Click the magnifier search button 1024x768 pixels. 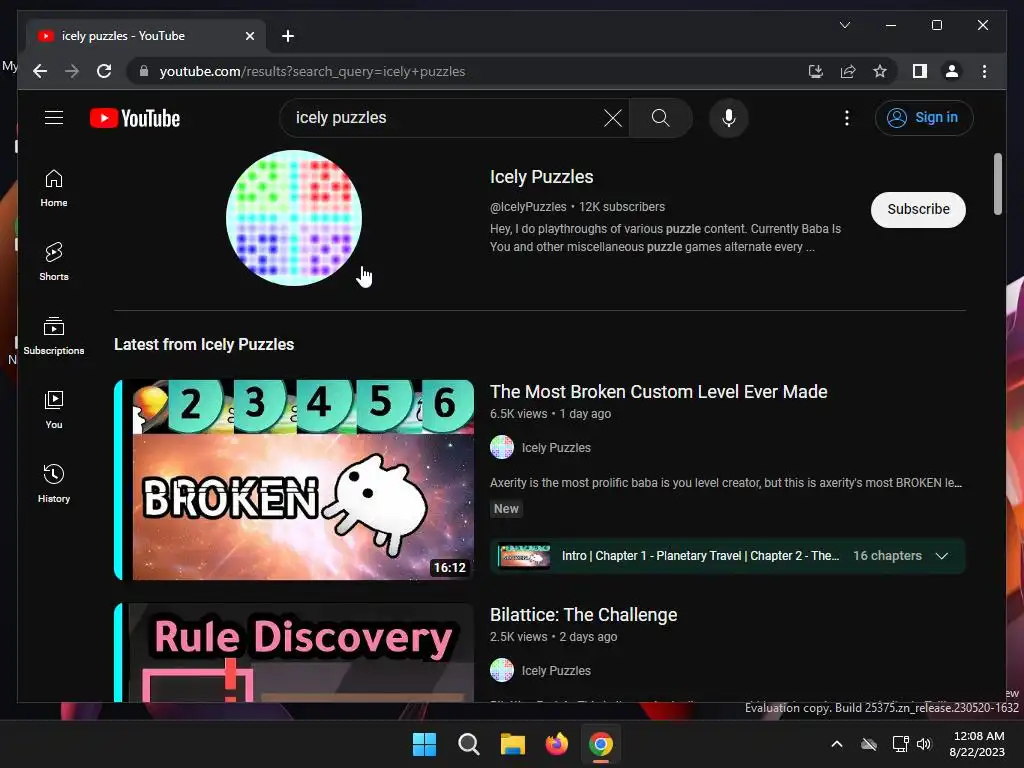(x=660, y=118)
